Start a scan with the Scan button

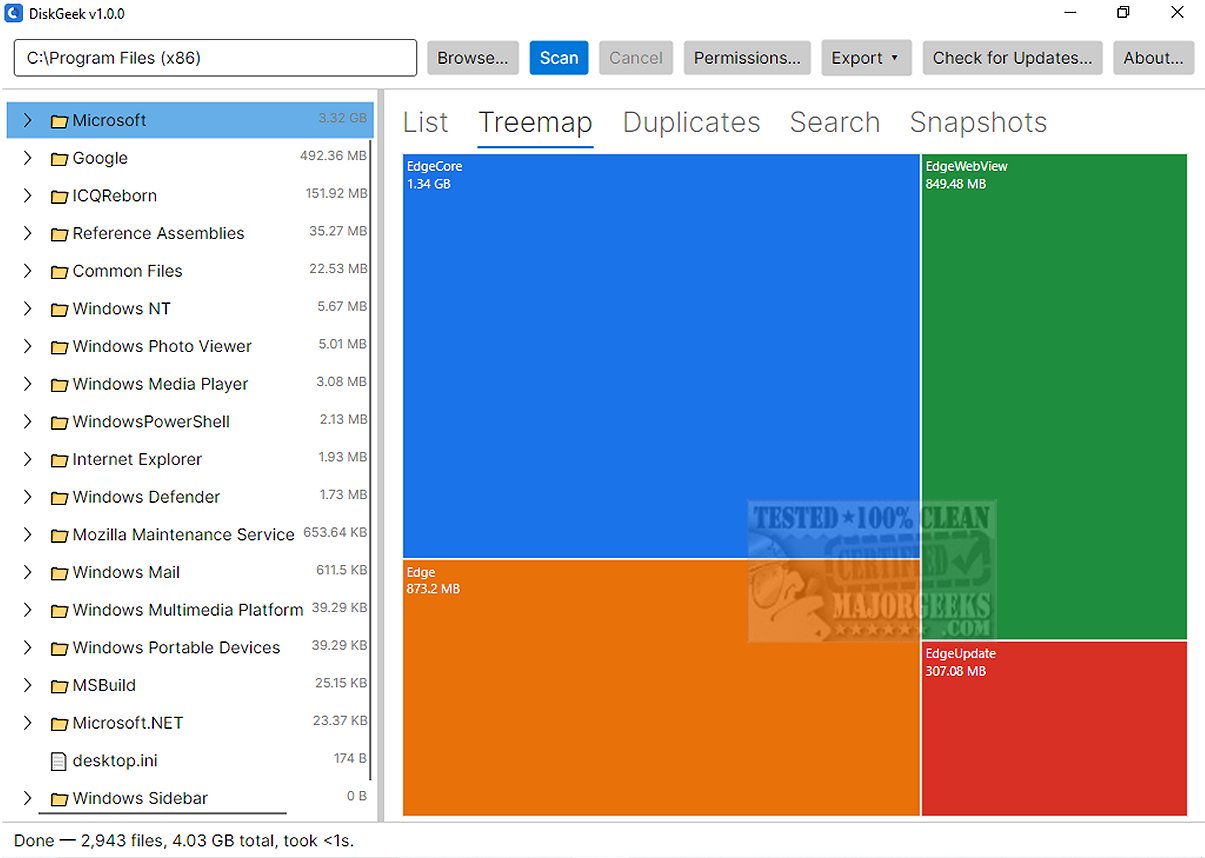point(559,58)
